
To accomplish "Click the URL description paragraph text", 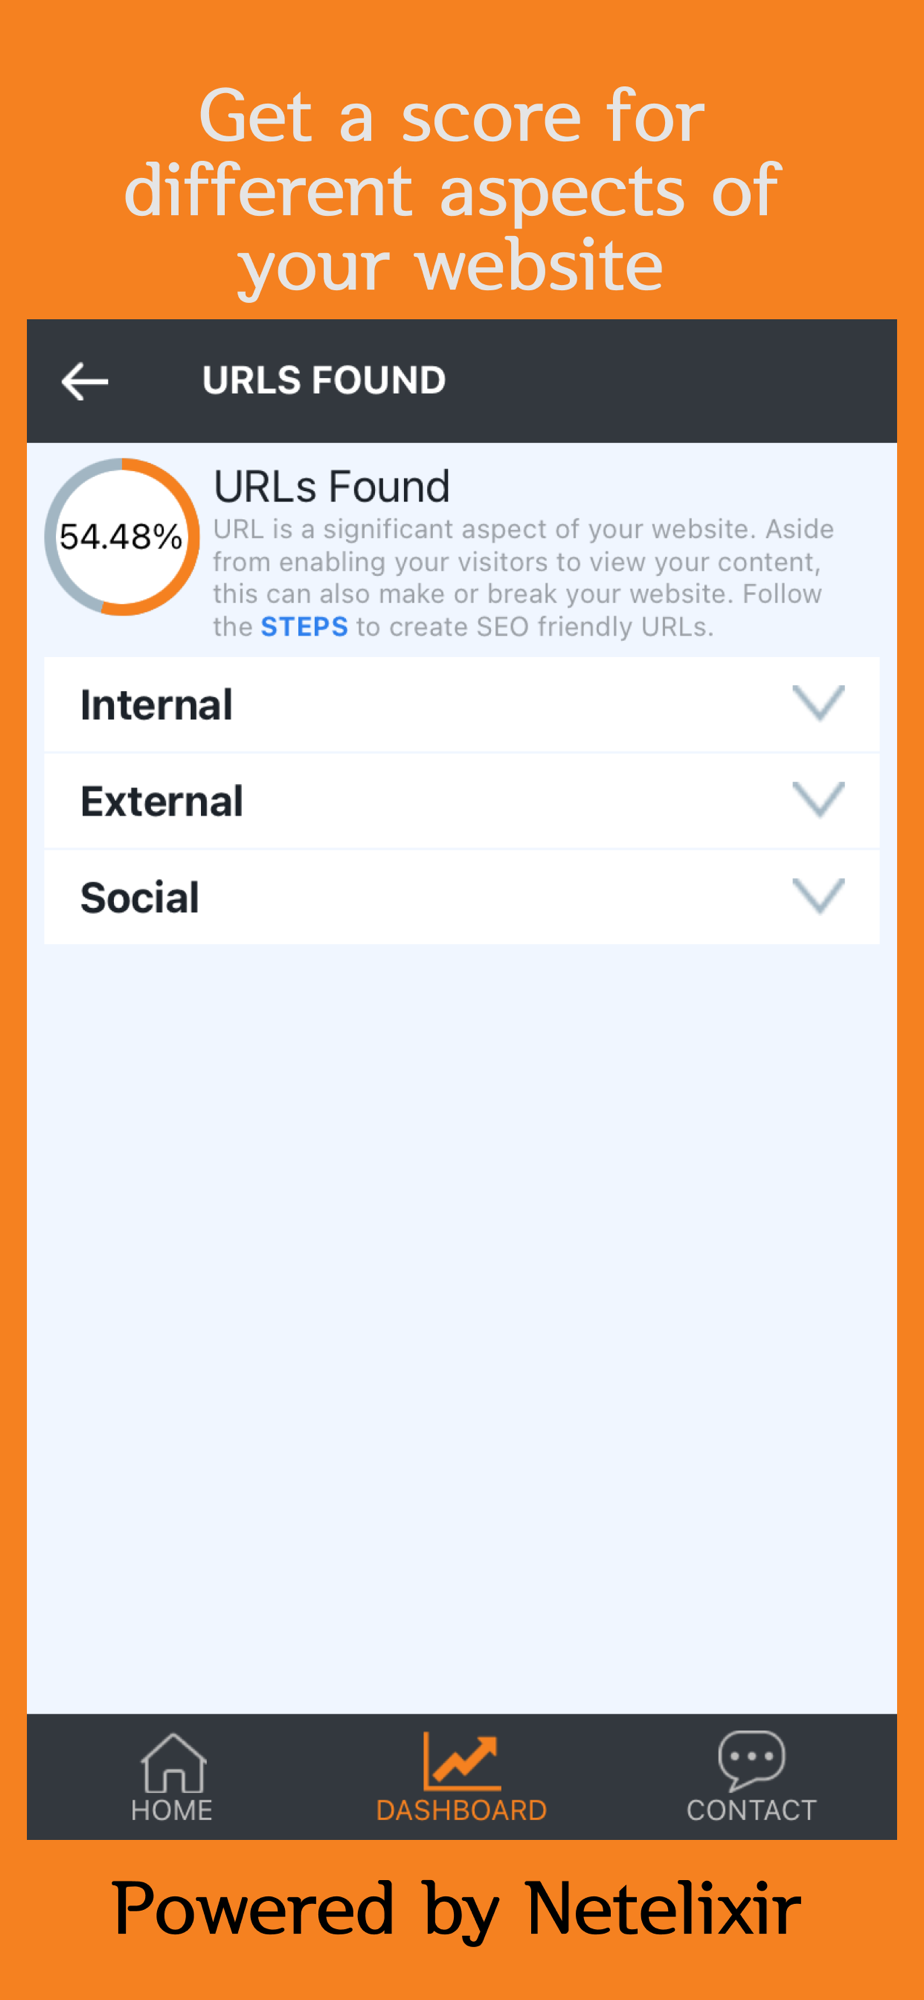I will [524, 578].
